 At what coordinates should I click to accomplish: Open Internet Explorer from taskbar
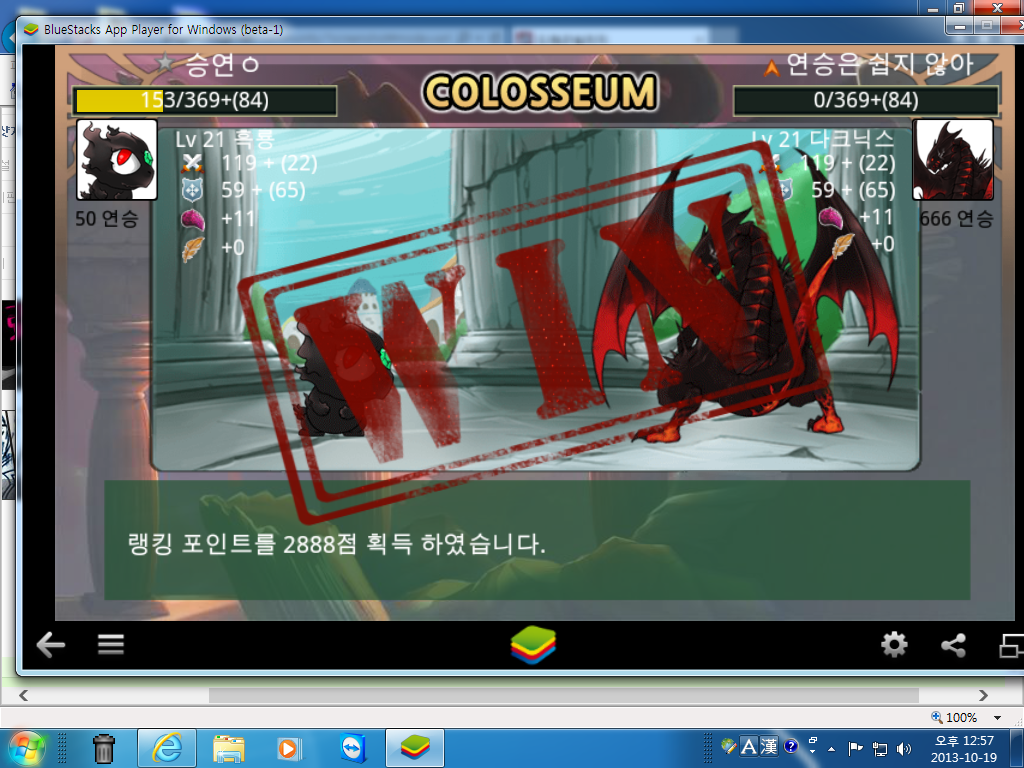(167, 748)
